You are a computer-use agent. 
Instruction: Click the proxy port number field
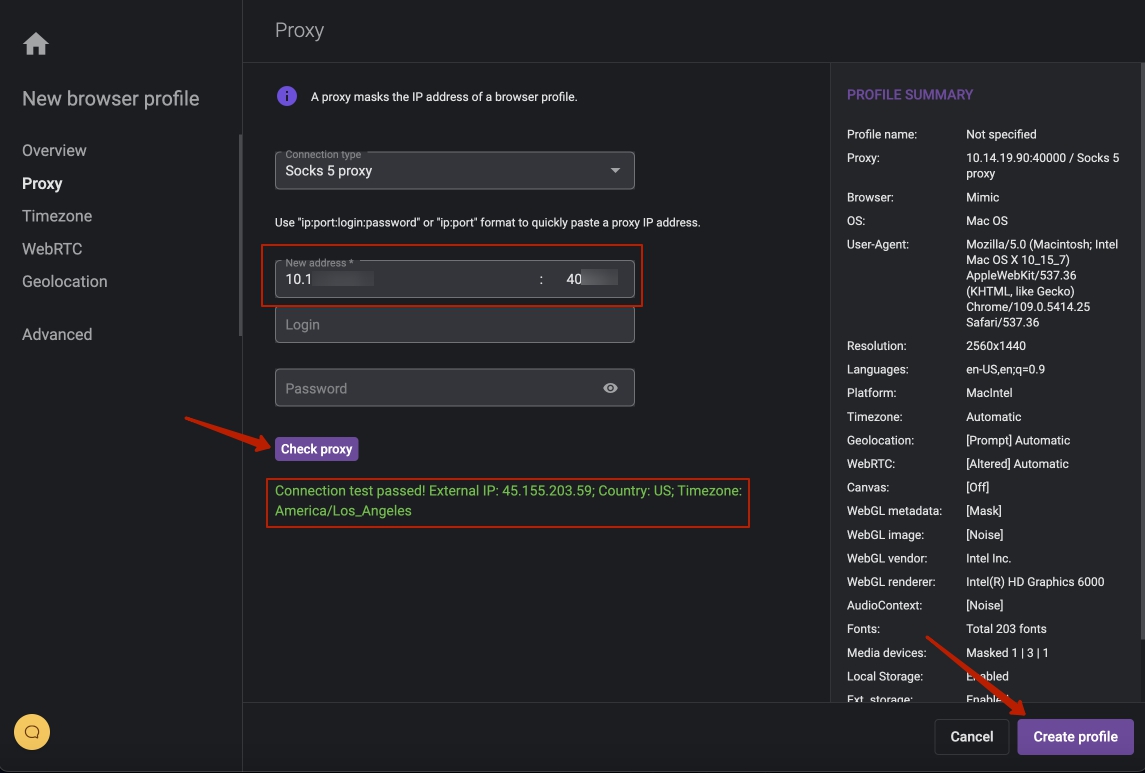(x=592, y=279)
